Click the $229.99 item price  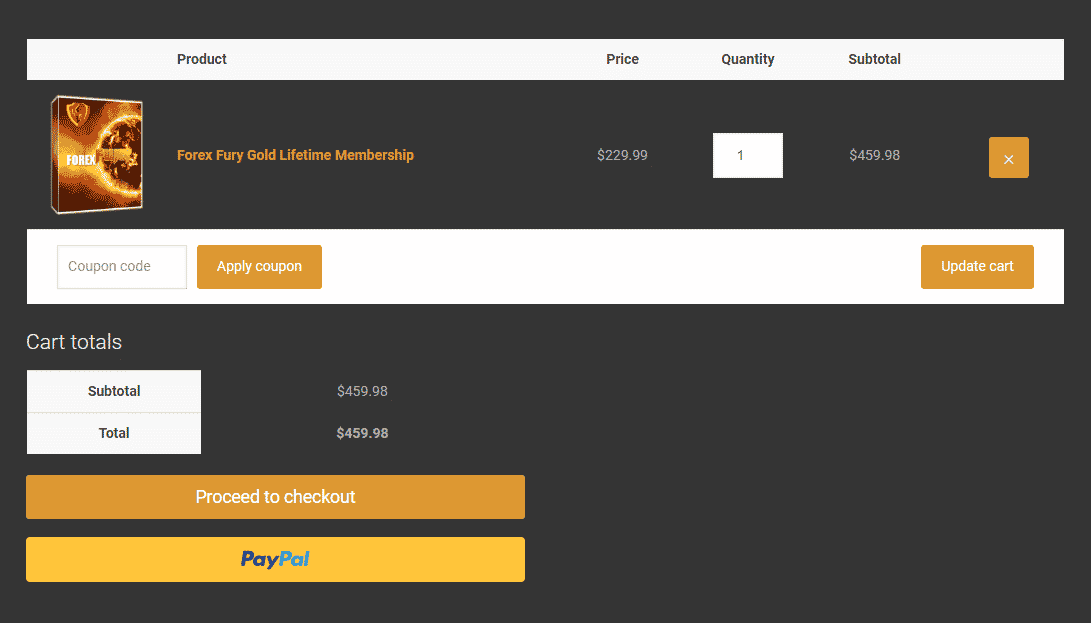(x=622, y=155)
